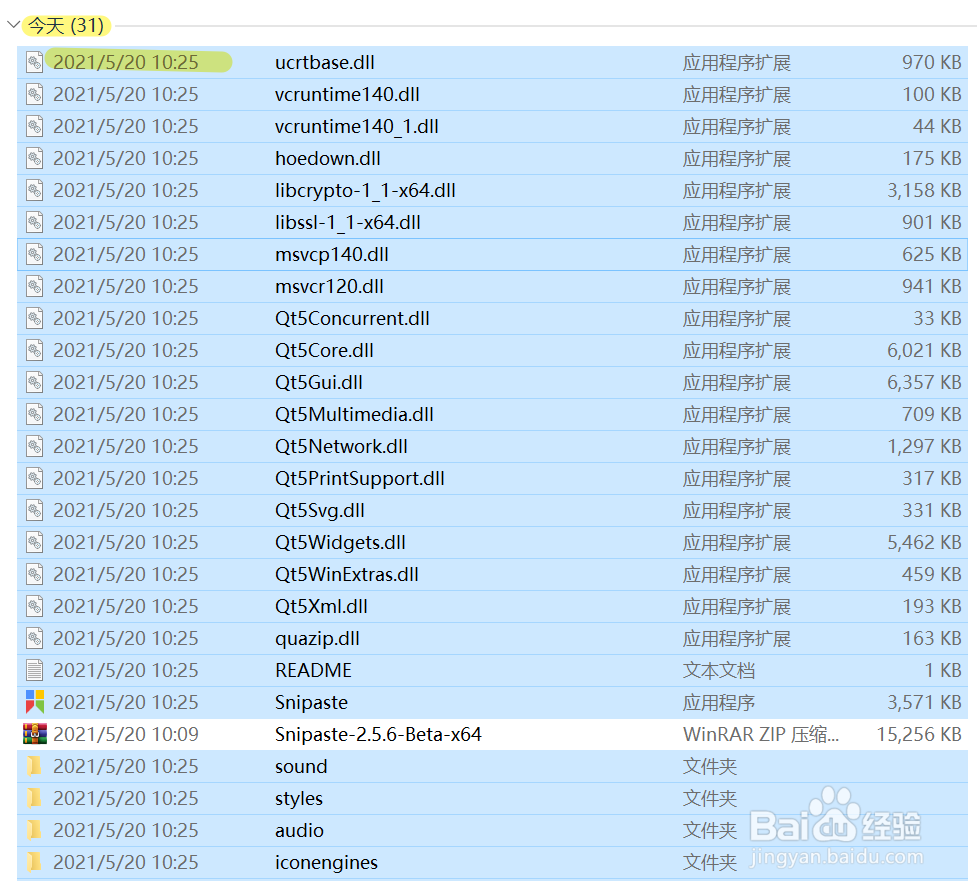Click the Qt5Multimedia.dll file icon

[x=35, y=414]
